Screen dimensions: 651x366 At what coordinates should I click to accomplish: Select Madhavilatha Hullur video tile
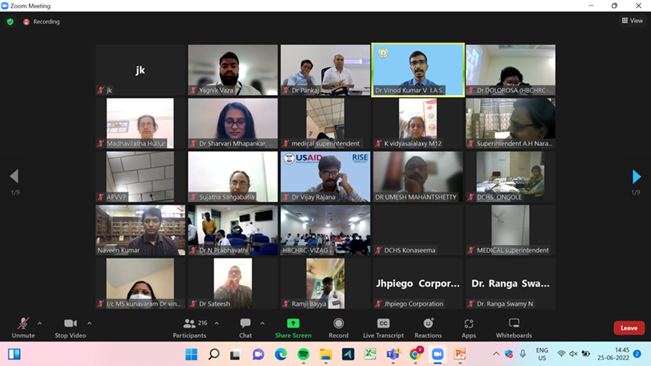coord(140,123)
